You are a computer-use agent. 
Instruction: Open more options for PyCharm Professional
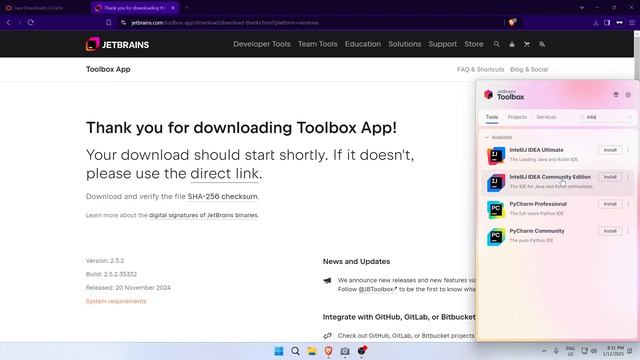(629, 204)
